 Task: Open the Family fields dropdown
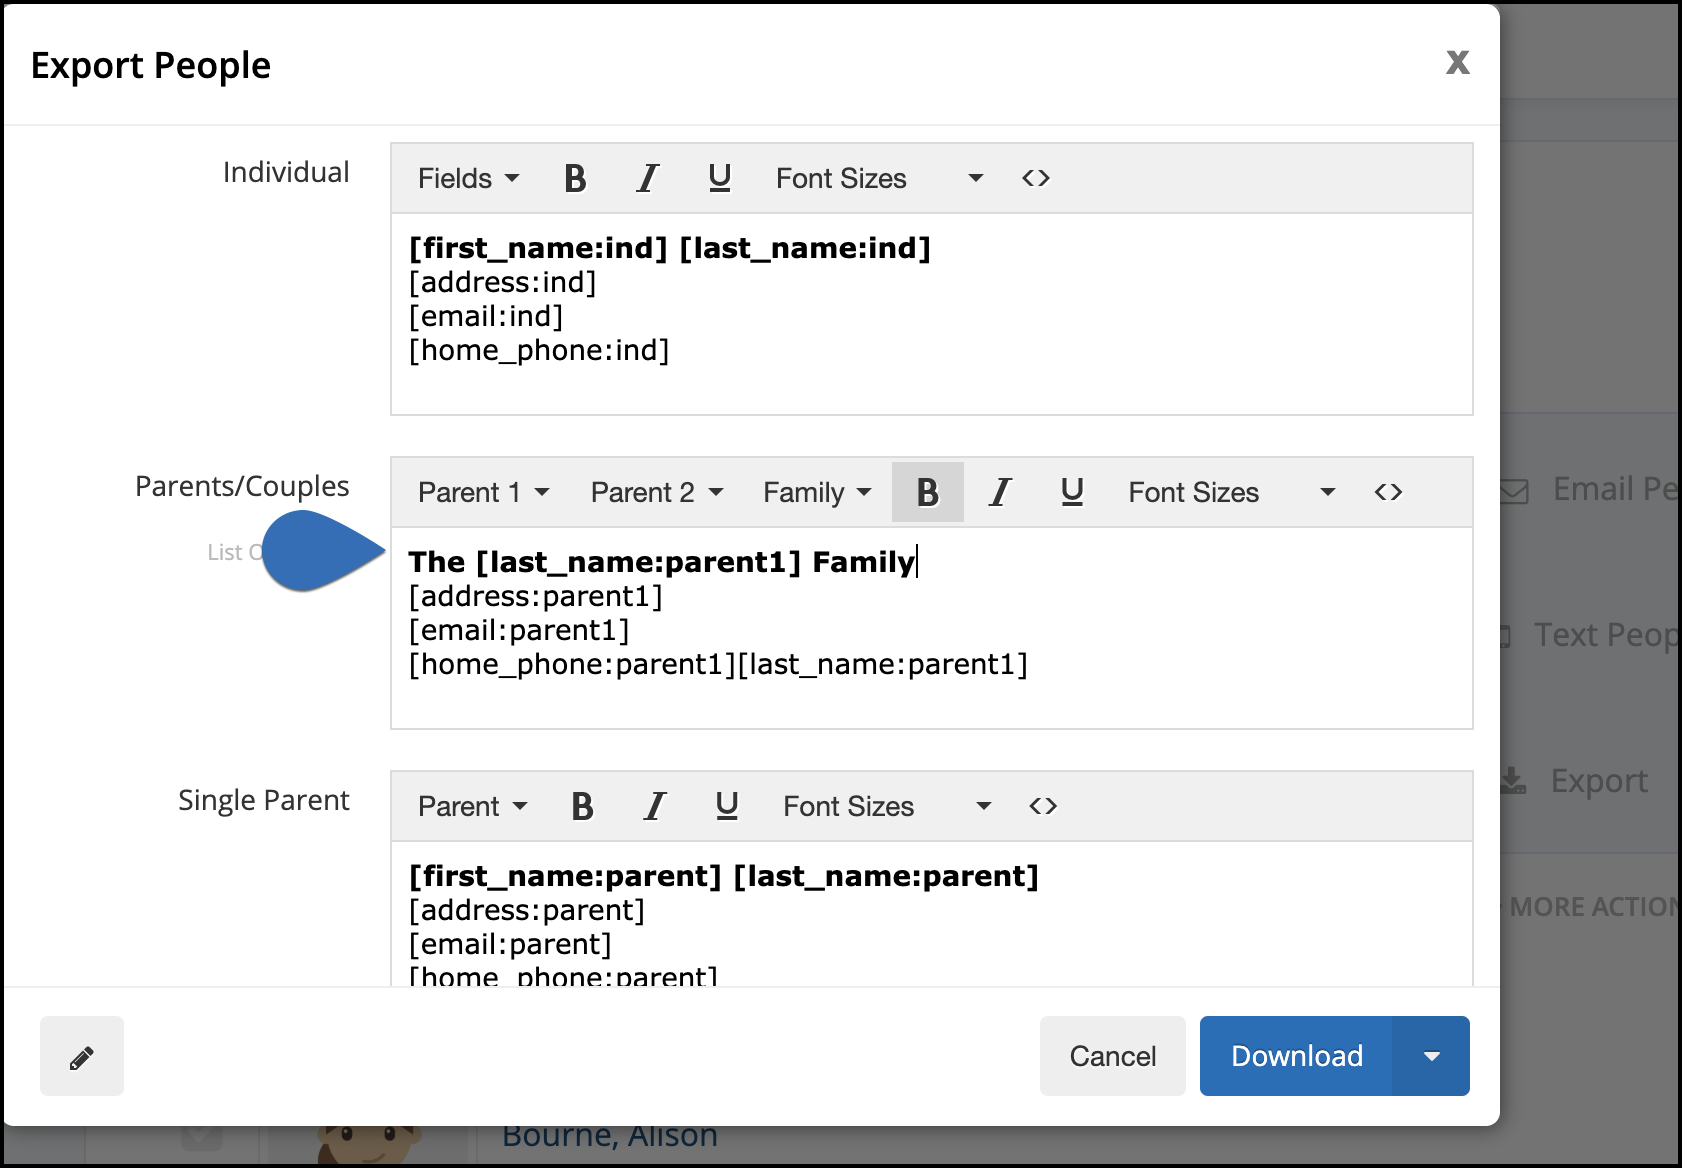pyautogui.click(x=817, y=492)
